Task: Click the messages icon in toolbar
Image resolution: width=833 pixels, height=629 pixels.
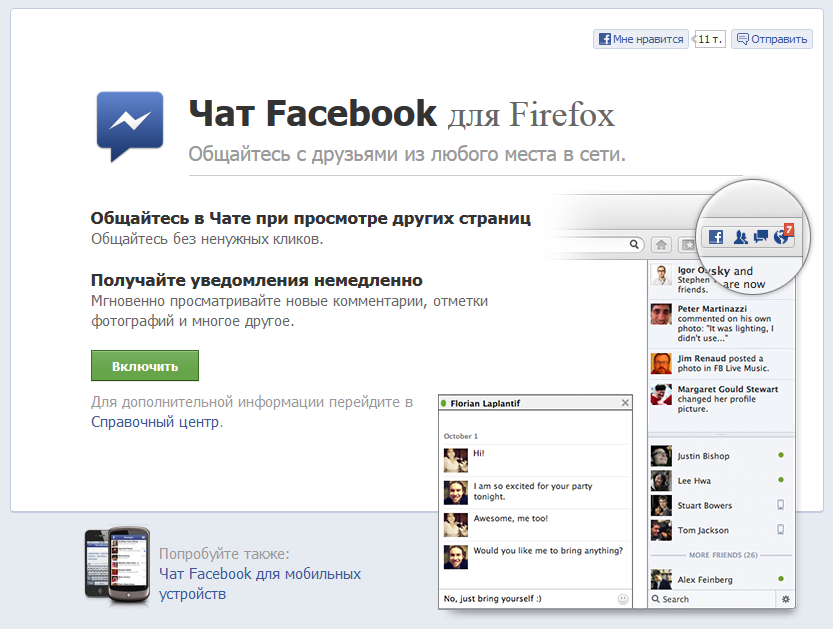Action: tap(761, 236)
